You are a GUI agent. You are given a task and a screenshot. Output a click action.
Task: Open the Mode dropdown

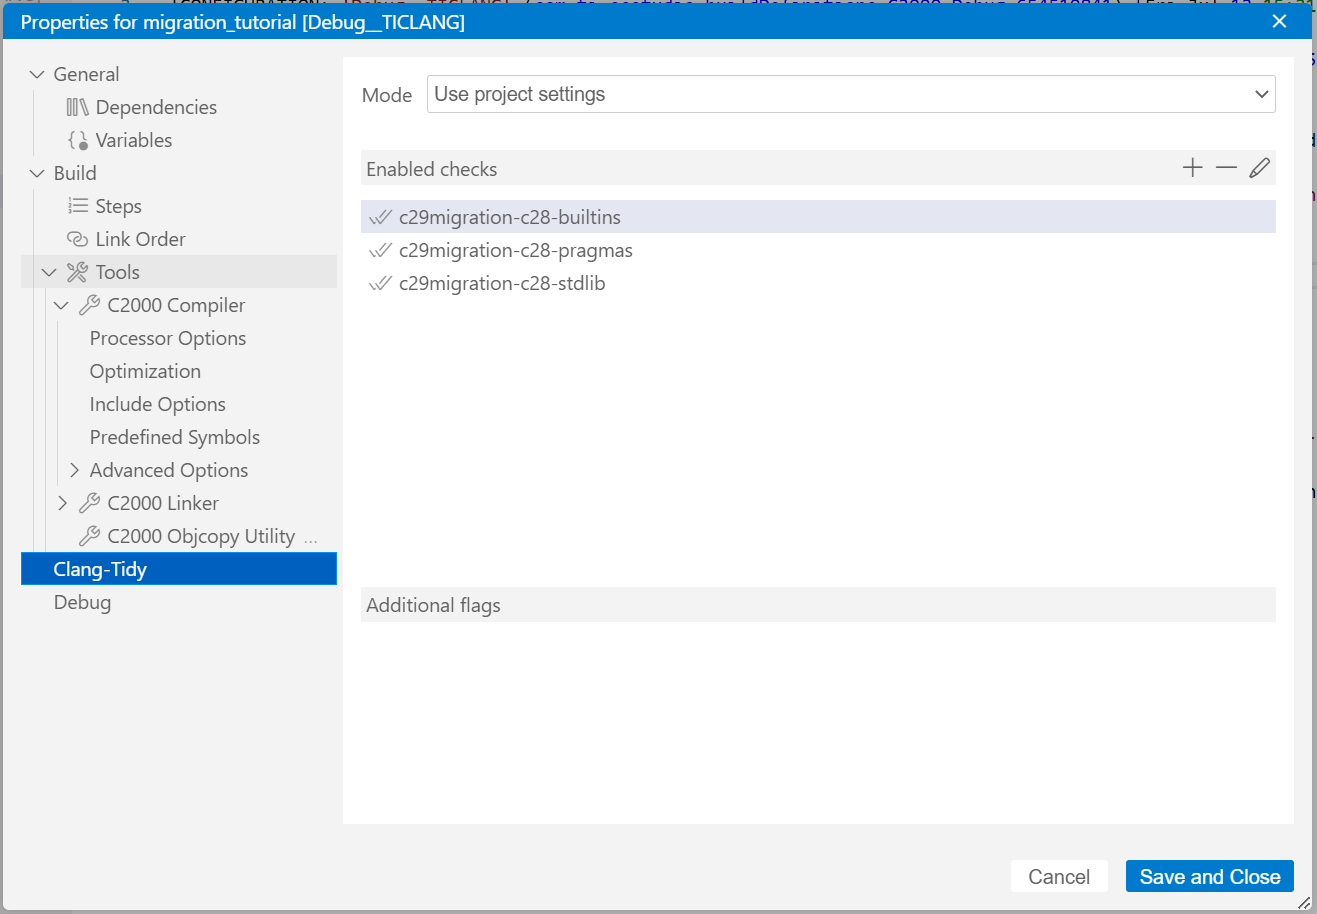point(850,94)
